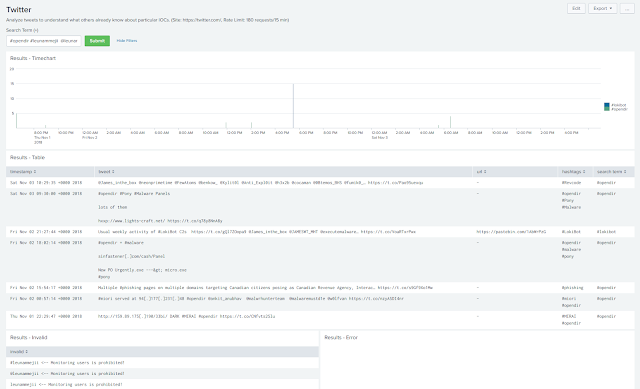640x389 pixels.
Task: Click the Hide Filters link
Action: [x=127, y=41]
